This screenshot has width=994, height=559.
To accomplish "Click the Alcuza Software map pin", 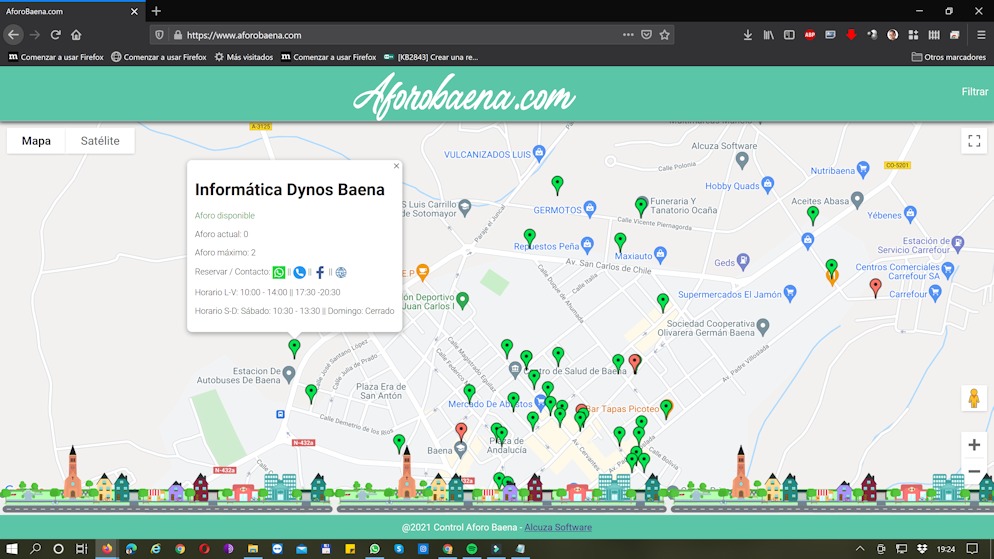I will pos(742,160).
